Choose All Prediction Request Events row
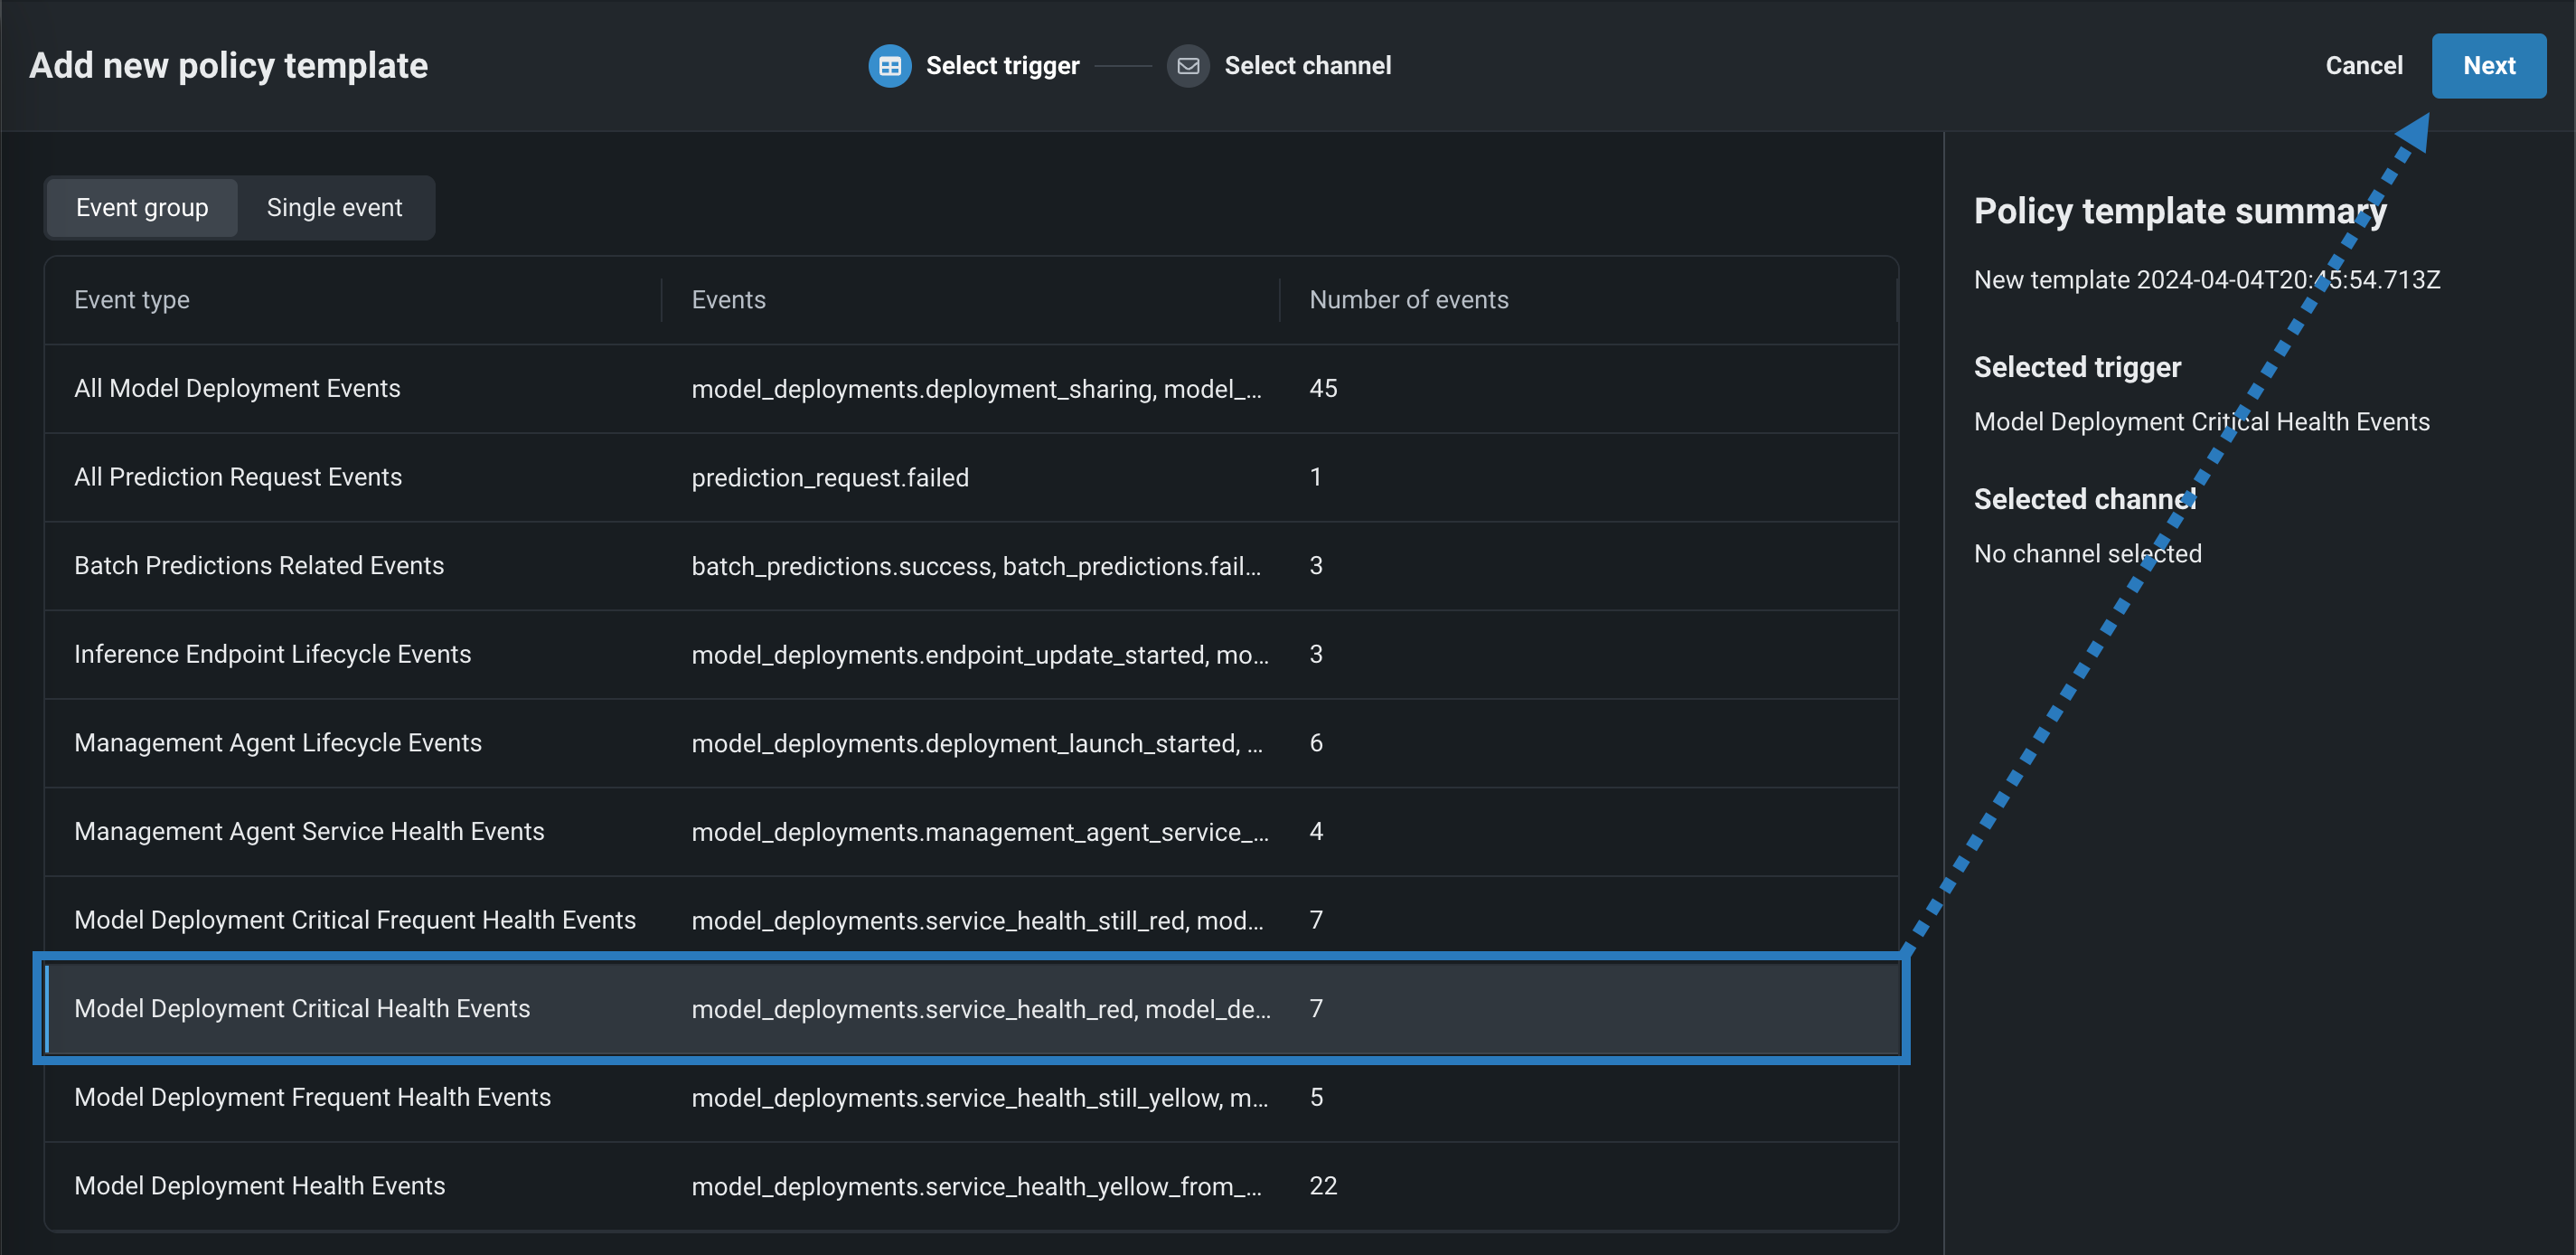Image resolution: width=2576 pixels, height=1255 pixels. tap(238, 477)
